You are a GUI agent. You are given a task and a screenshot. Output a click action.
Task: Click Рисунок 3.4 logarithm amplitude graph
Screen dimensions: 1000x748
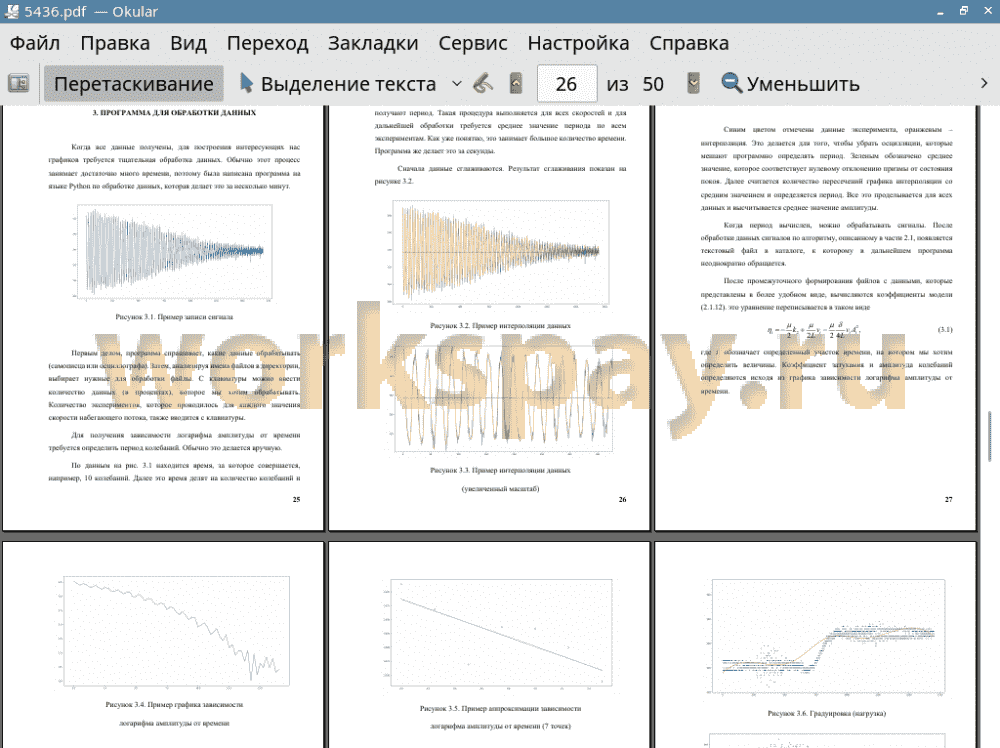point(173,631)
